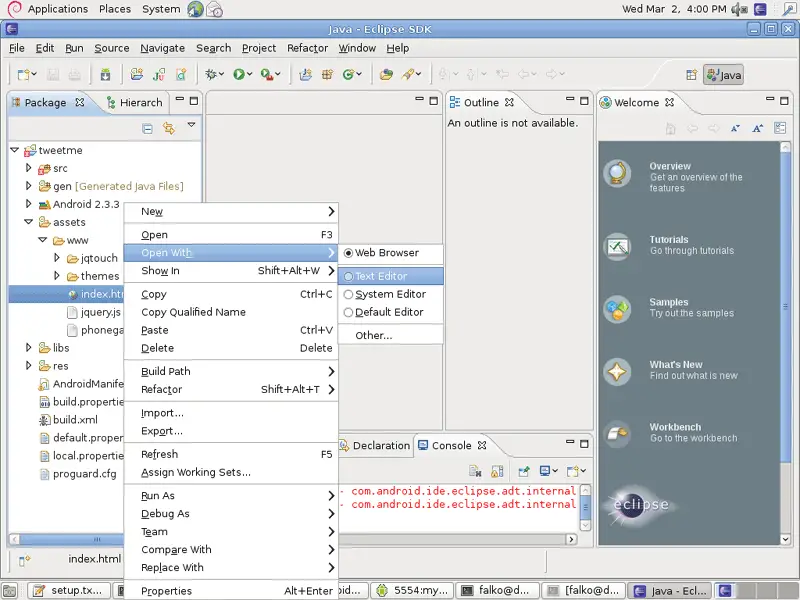
Task: Click the Search flashlight toolbar icon
Action: coord(408,74)
